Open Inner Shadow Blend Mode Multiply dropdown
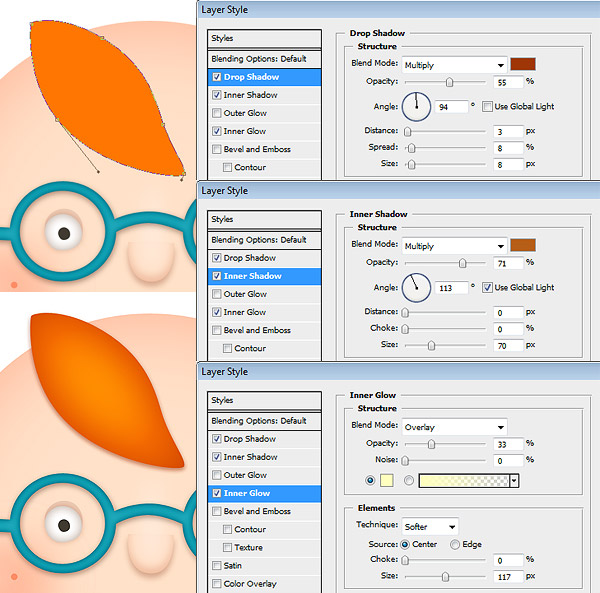 (x=454, y=246)
